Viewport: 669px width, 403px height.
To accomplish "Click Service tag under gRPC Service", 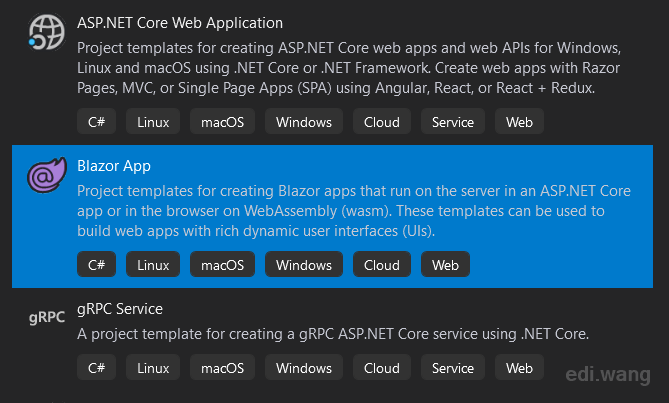I will (453, 368).
